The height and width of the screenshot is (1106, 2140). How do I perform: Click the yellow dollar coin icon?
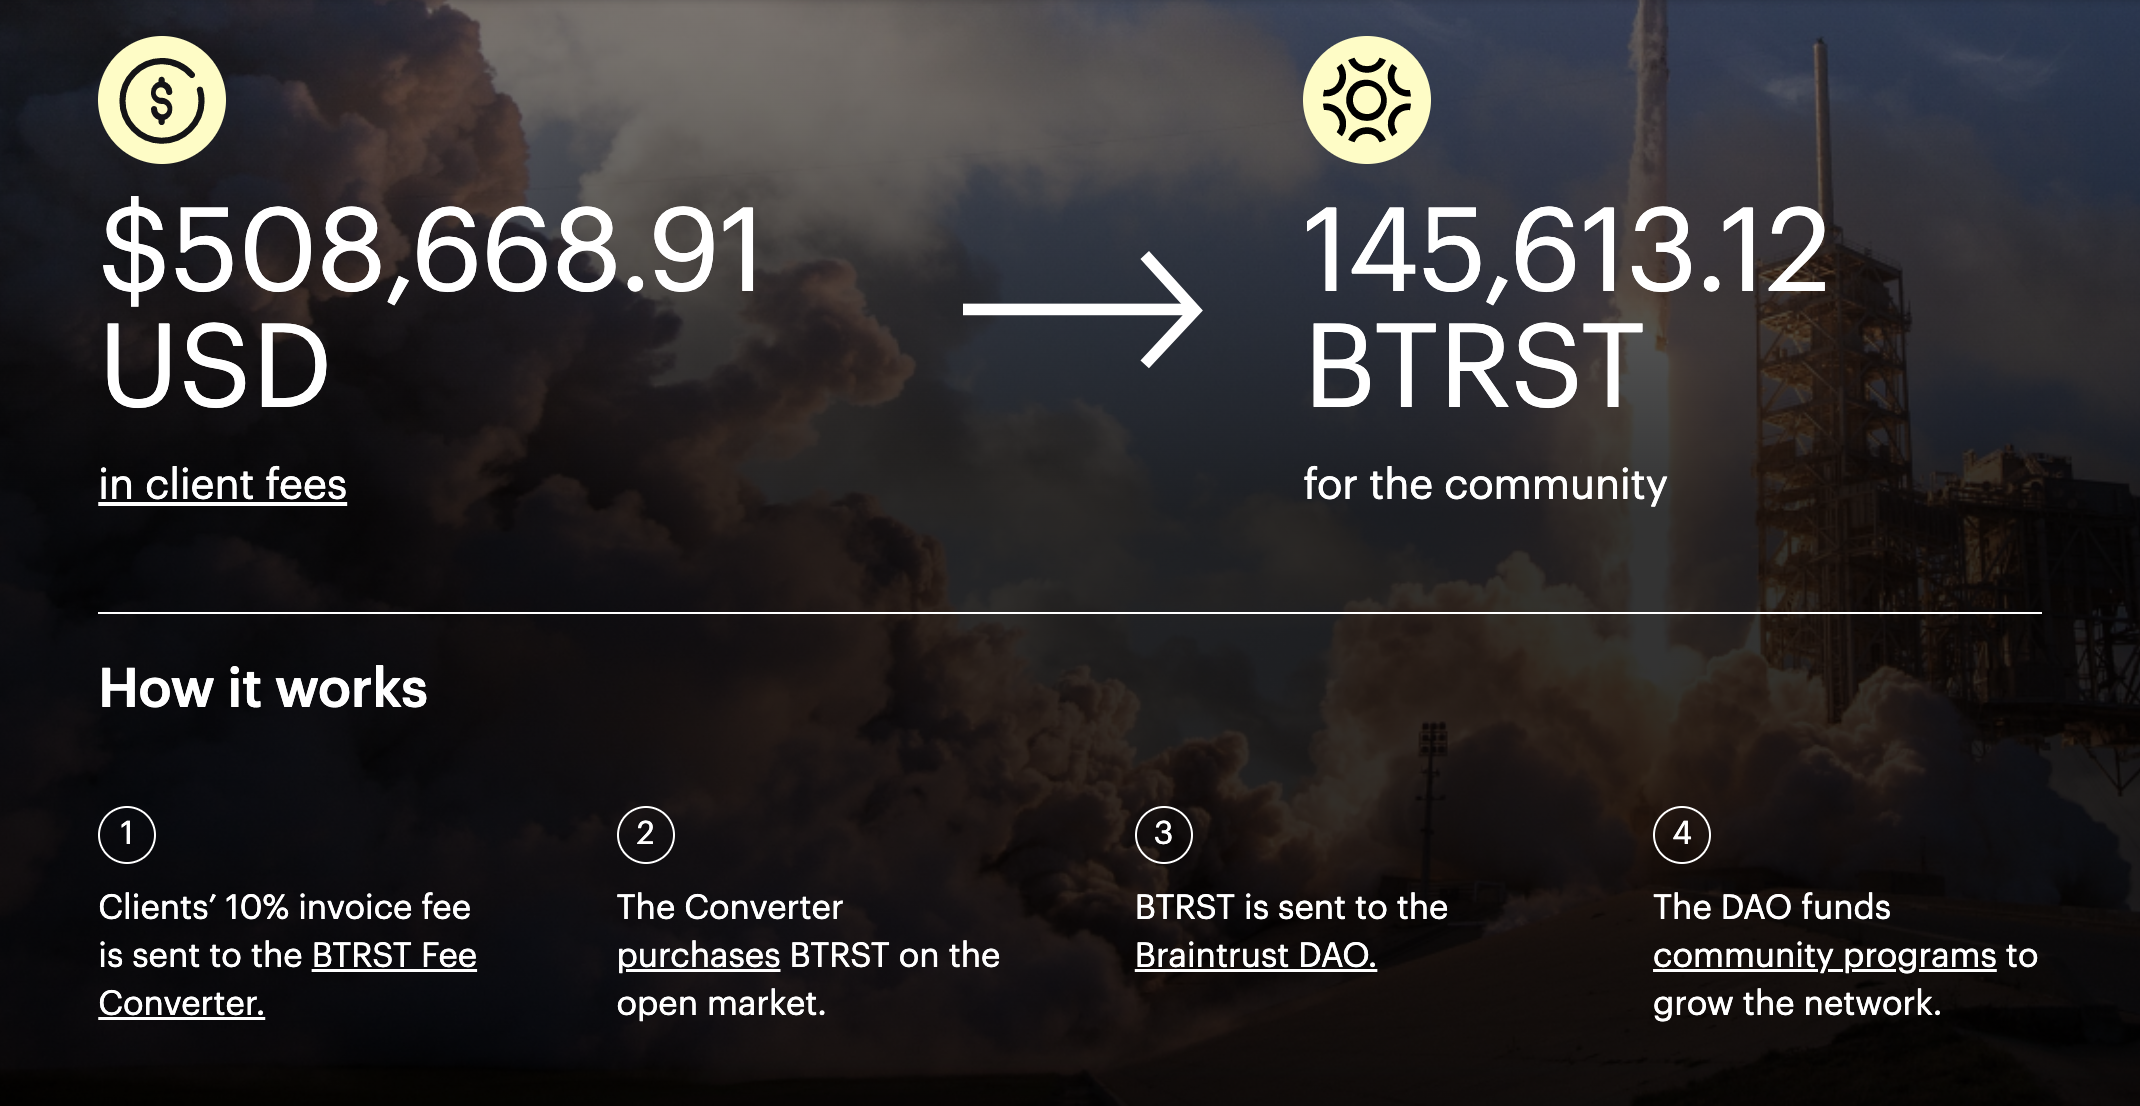click(x=162, y=100)
